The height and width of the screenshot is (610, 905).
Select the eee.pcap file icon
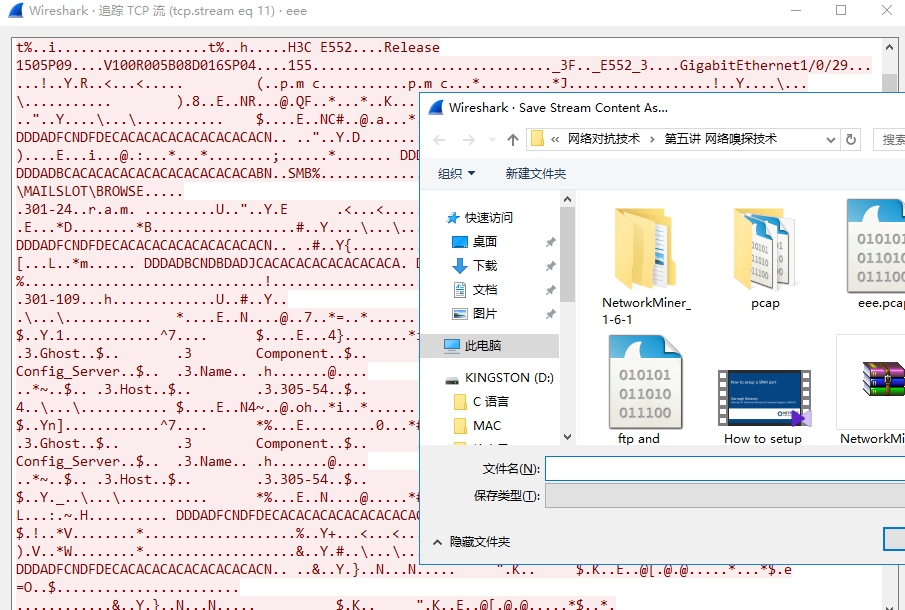tap(876, 246)
